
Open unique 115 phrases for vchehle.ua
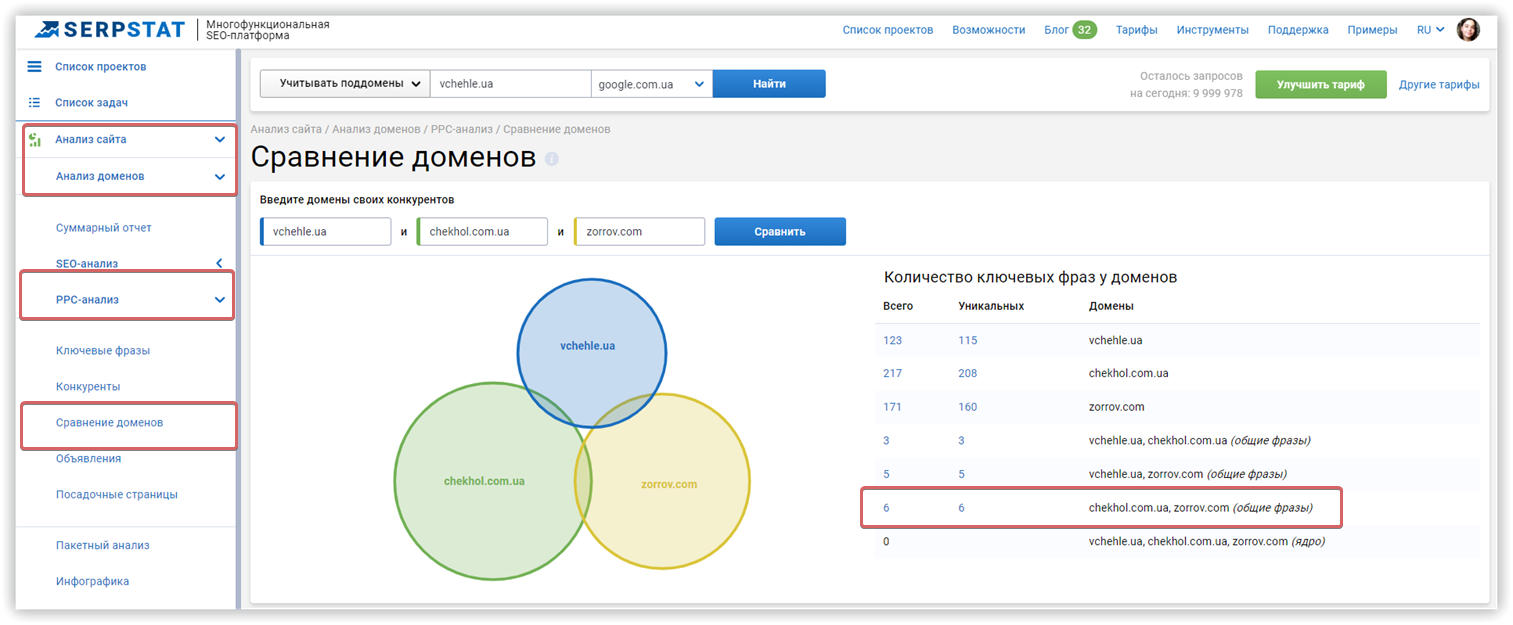[967, 340]
